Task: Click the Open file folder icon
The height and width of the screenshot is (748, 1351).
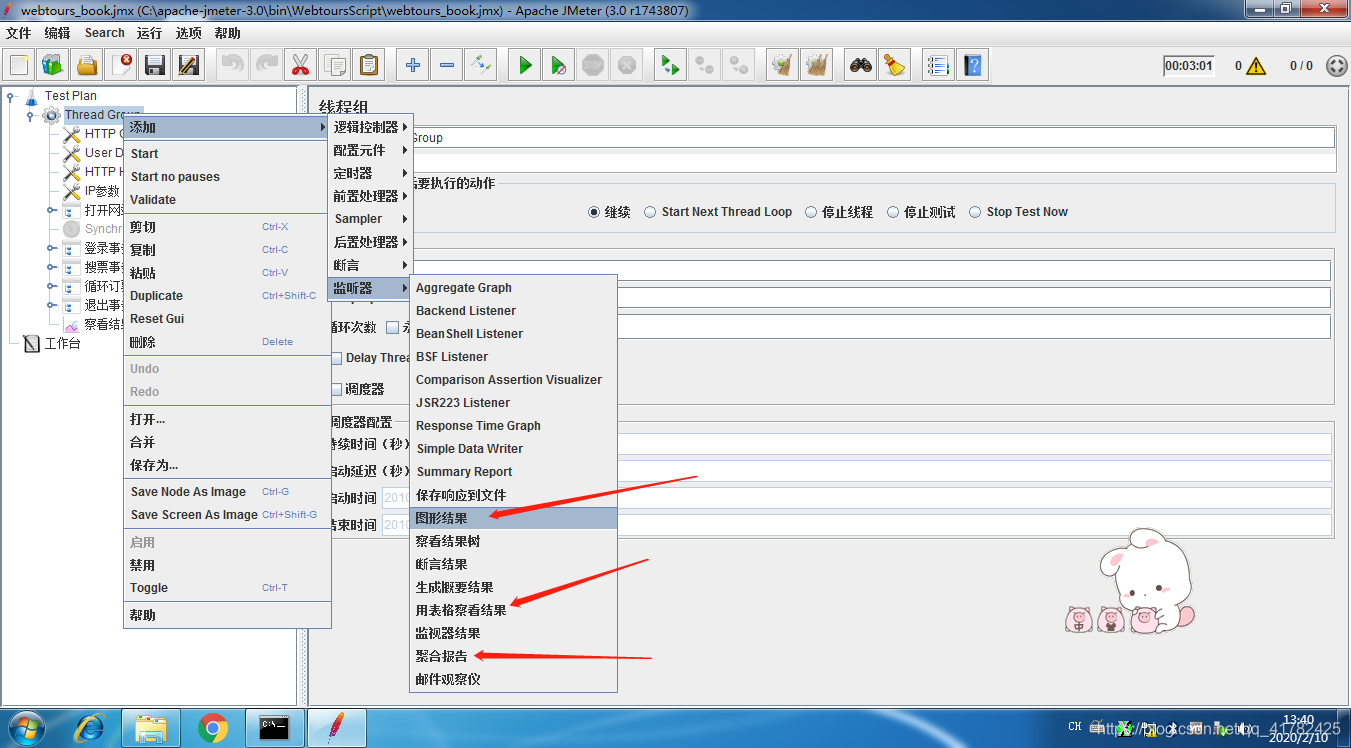Action: [87, 66]
